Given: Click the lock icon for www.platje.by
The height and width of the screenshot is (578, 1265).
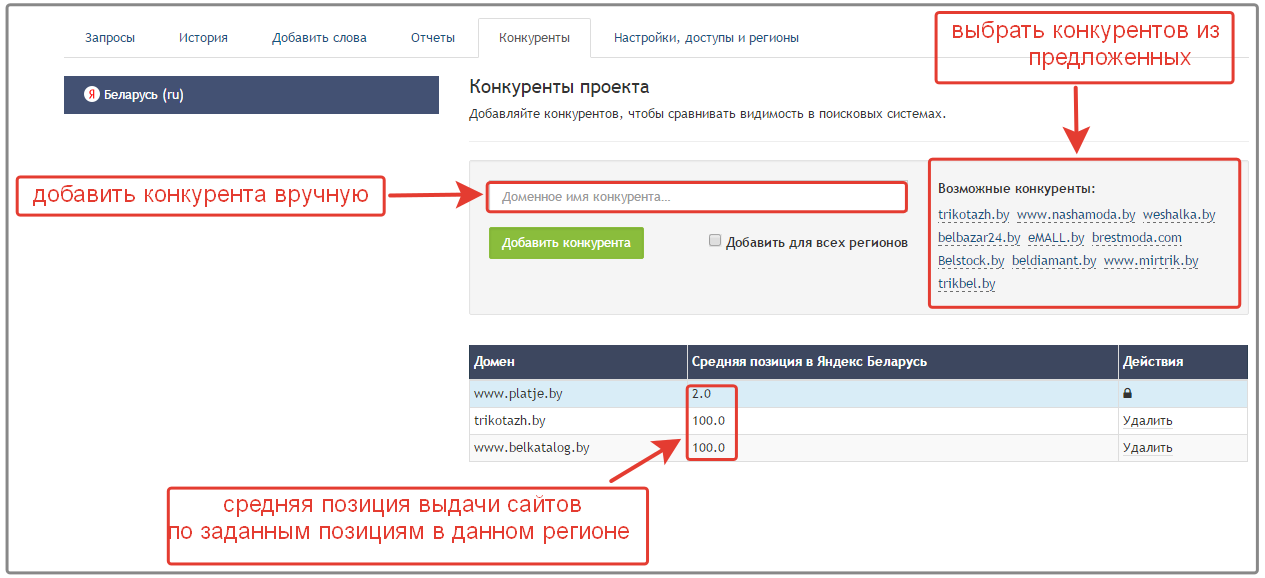Looking at the screenshot, I should point(1128,394).
